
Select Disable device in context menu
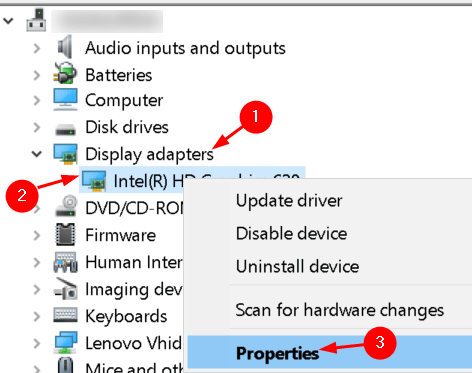[291, 233]
